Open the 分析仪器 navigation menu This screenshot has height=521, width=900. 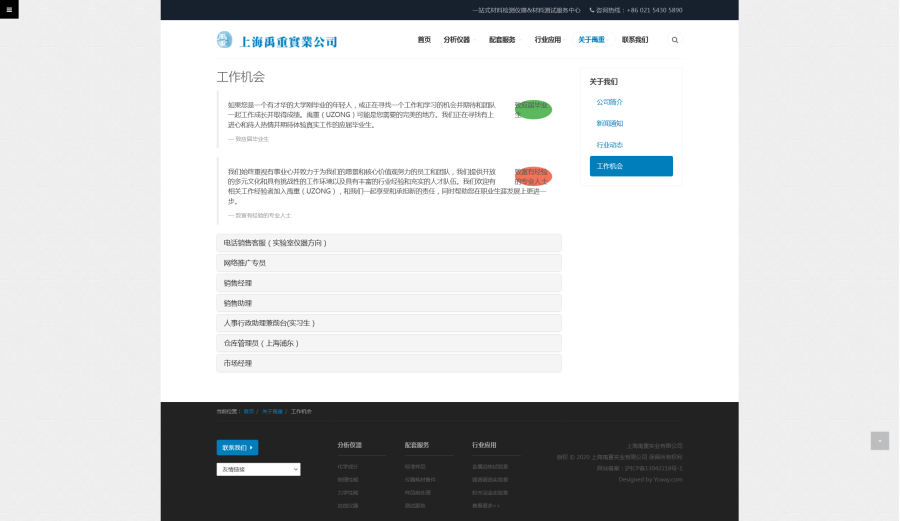457,40
